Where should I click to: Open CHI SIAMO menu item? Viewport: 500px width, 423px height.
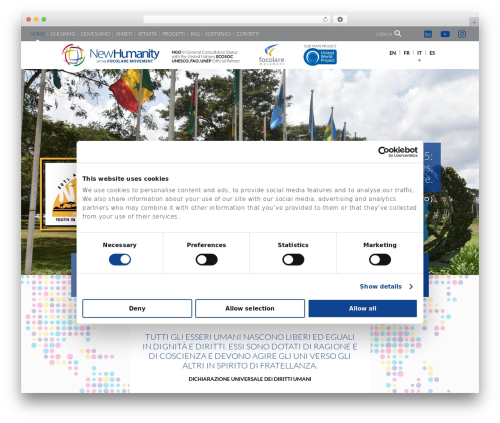click(x=63, y=34)
